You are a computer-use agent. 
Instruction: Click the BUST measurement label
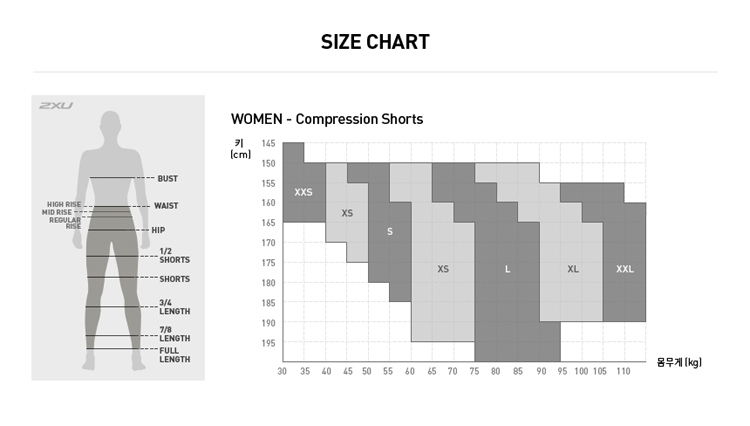click(x=167, y=179)
